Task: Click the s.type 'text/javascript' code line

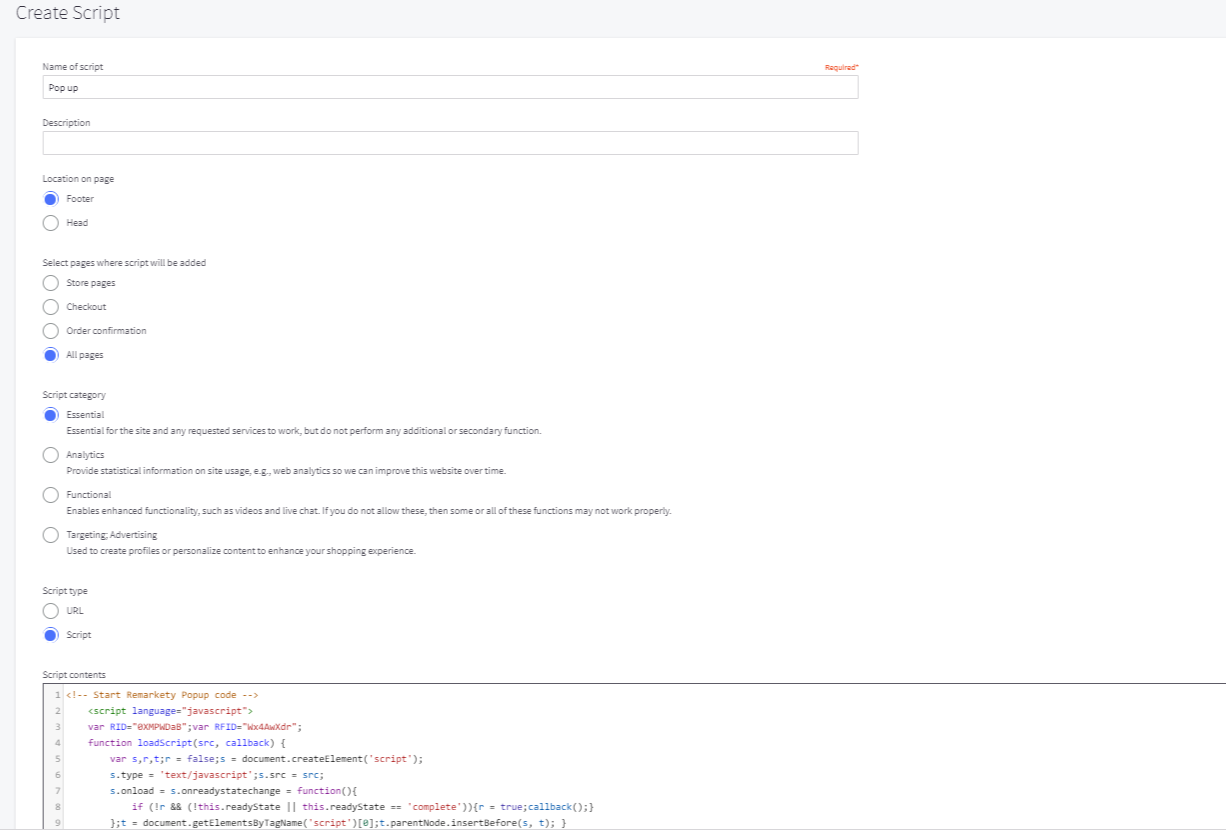Action: pos(217,774)
